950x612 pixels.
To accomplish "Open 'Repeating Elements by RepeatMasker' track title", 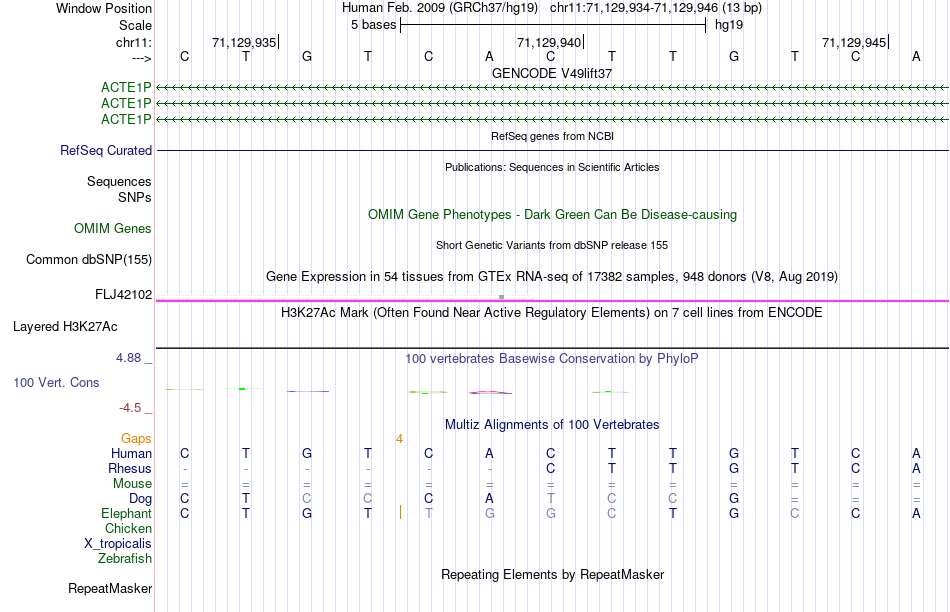I will tap(552, 574).
